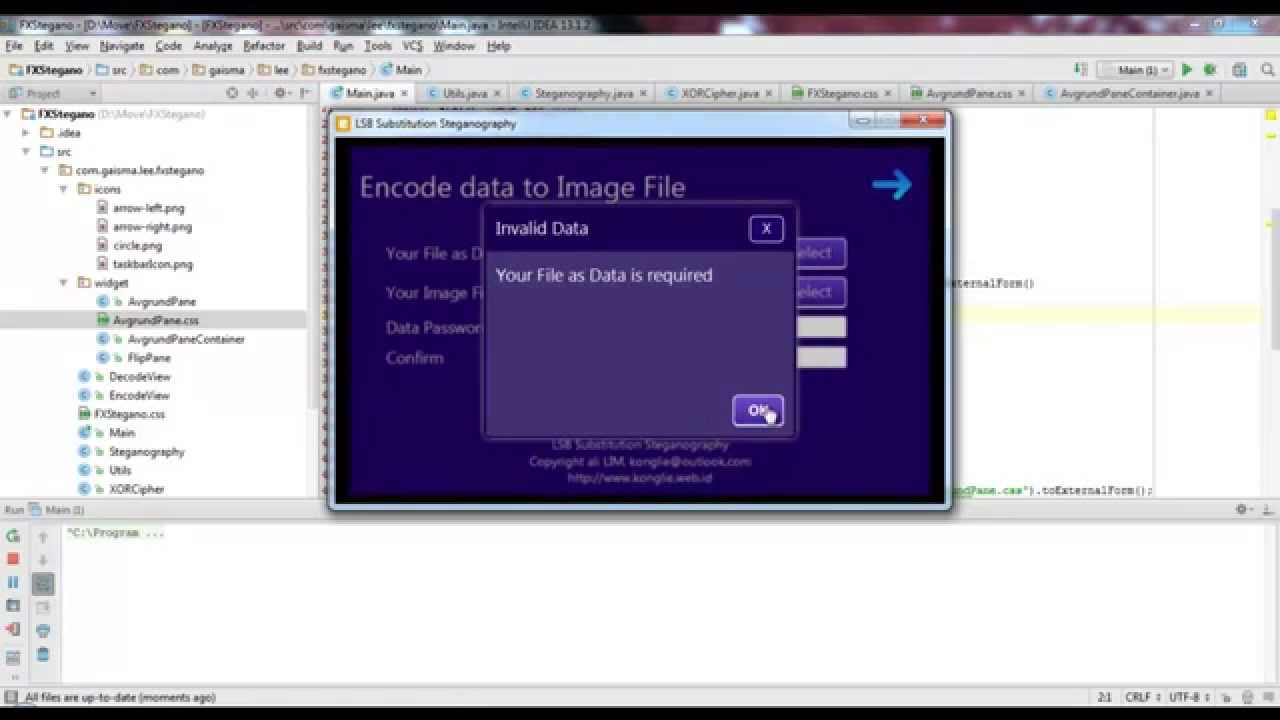The image size is (1280, 720).
Task: Stop the running process with red square
Action: [x=13, y=559]
